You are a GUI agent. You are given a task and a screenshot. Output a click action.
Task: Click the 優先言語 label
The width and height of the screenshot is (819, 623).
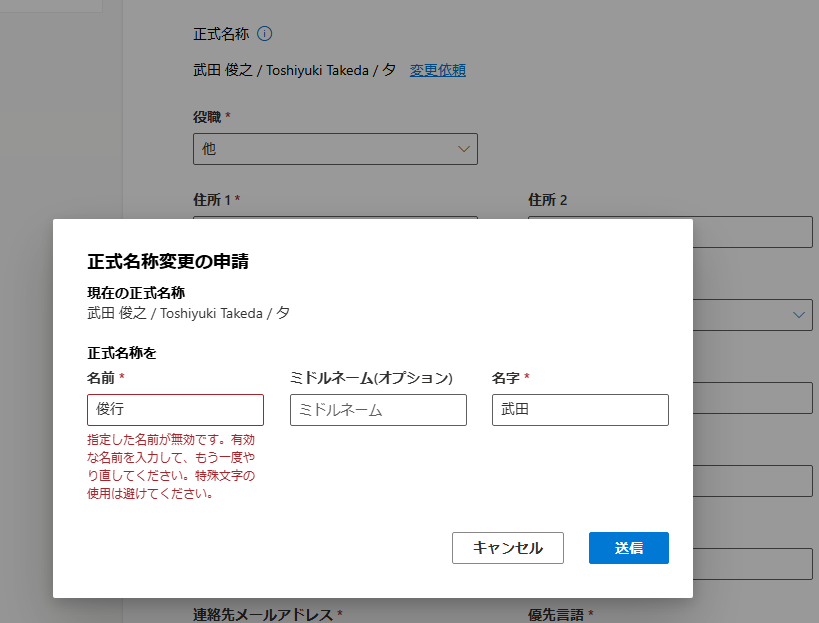pyautogui.click(x=556, y=615)
